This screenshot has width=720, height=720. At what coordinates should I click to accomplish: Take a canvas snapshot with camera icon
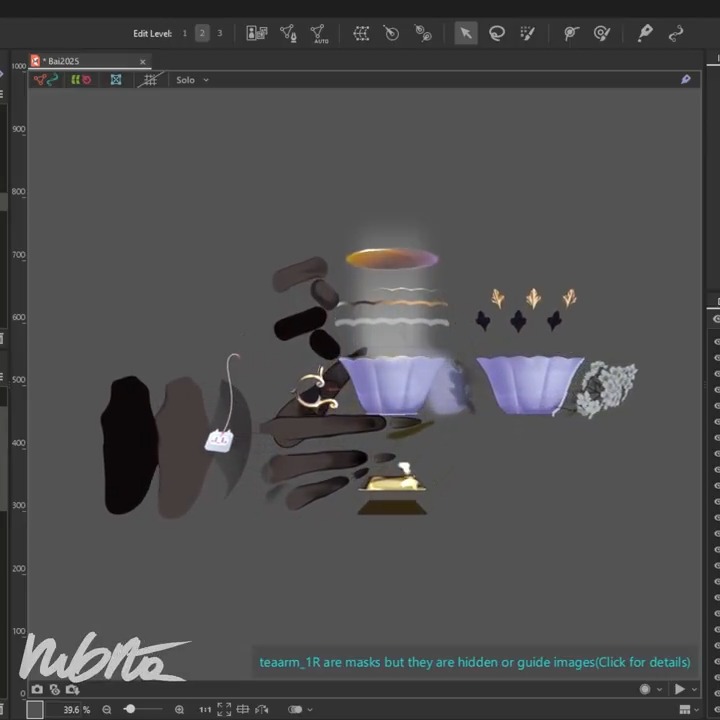(x=37, y=689)
